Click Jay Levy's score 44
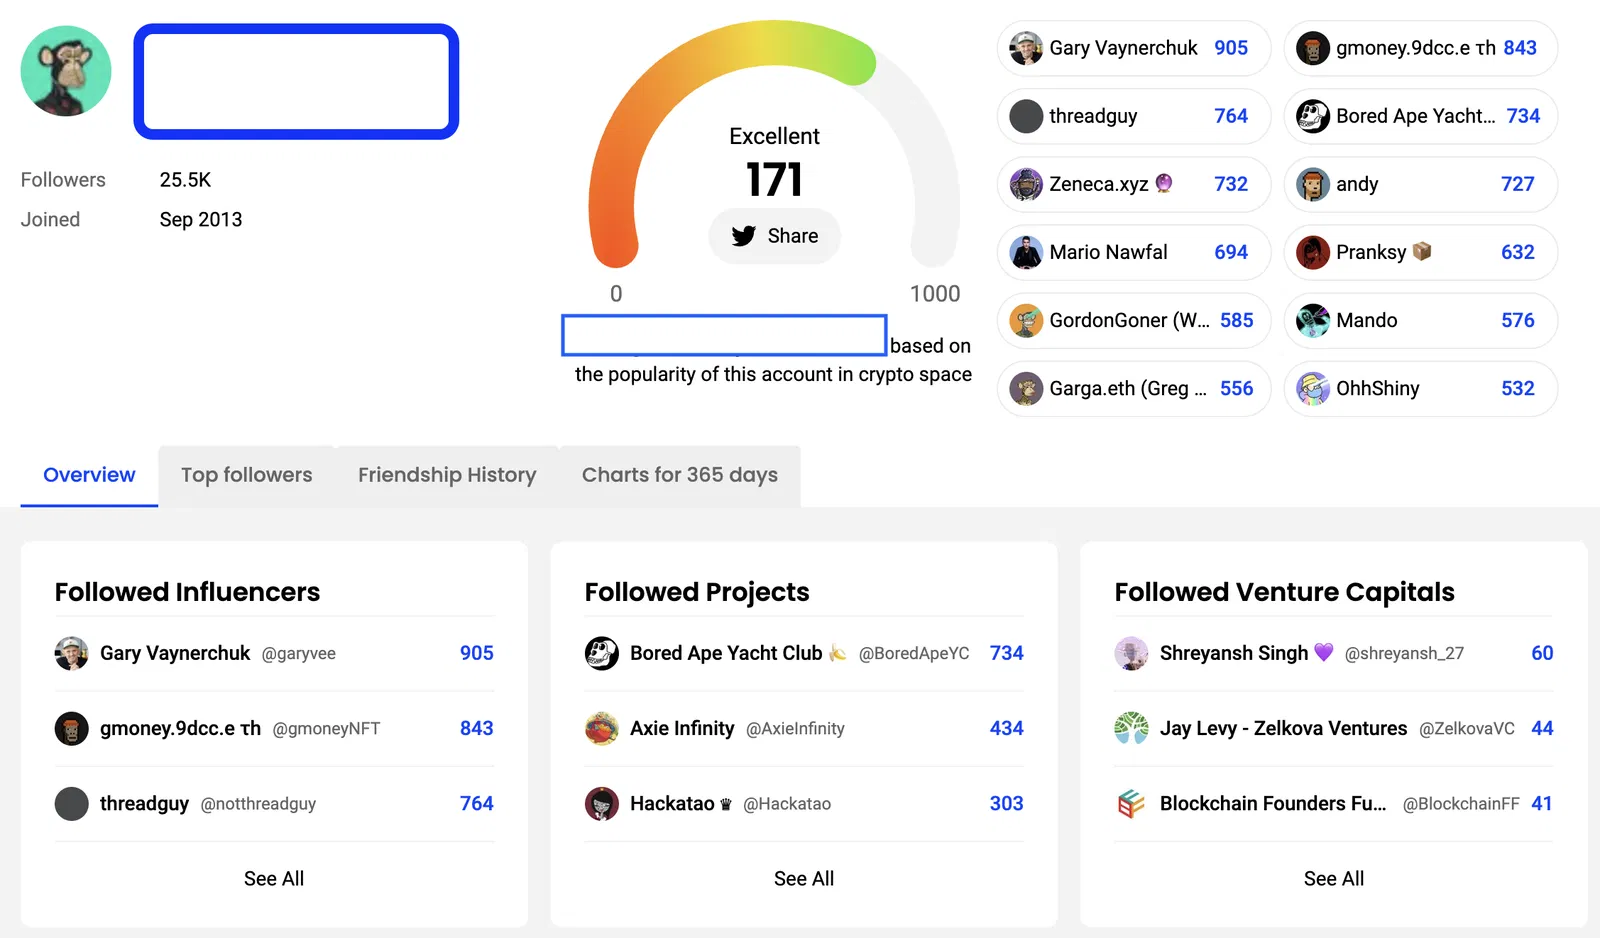This screenshot has width=1600, height=938. [1542, 728]
